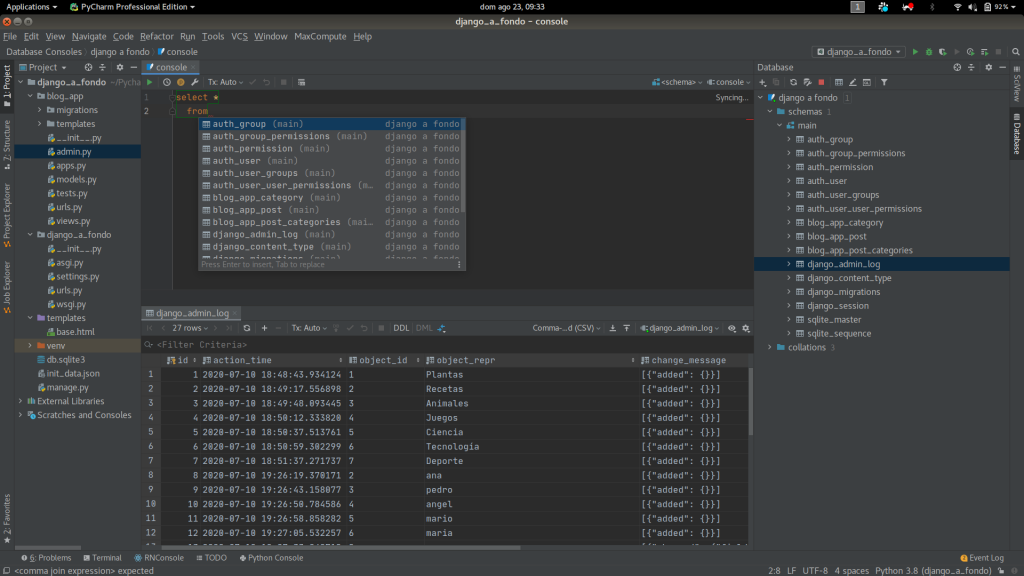Select the django_admin_log results tab
Image resolution: width=1024 pixels, height=576 pixels.
191,313
